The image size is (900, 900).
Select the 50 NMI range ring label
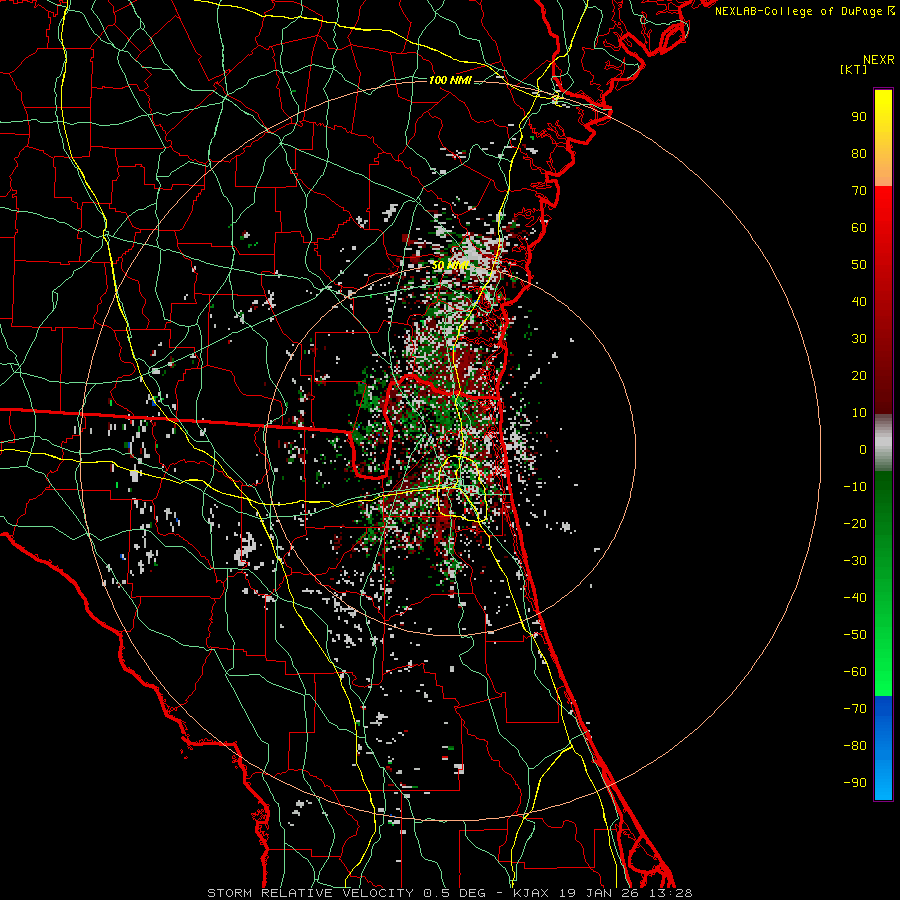click(x=450, y=266)
